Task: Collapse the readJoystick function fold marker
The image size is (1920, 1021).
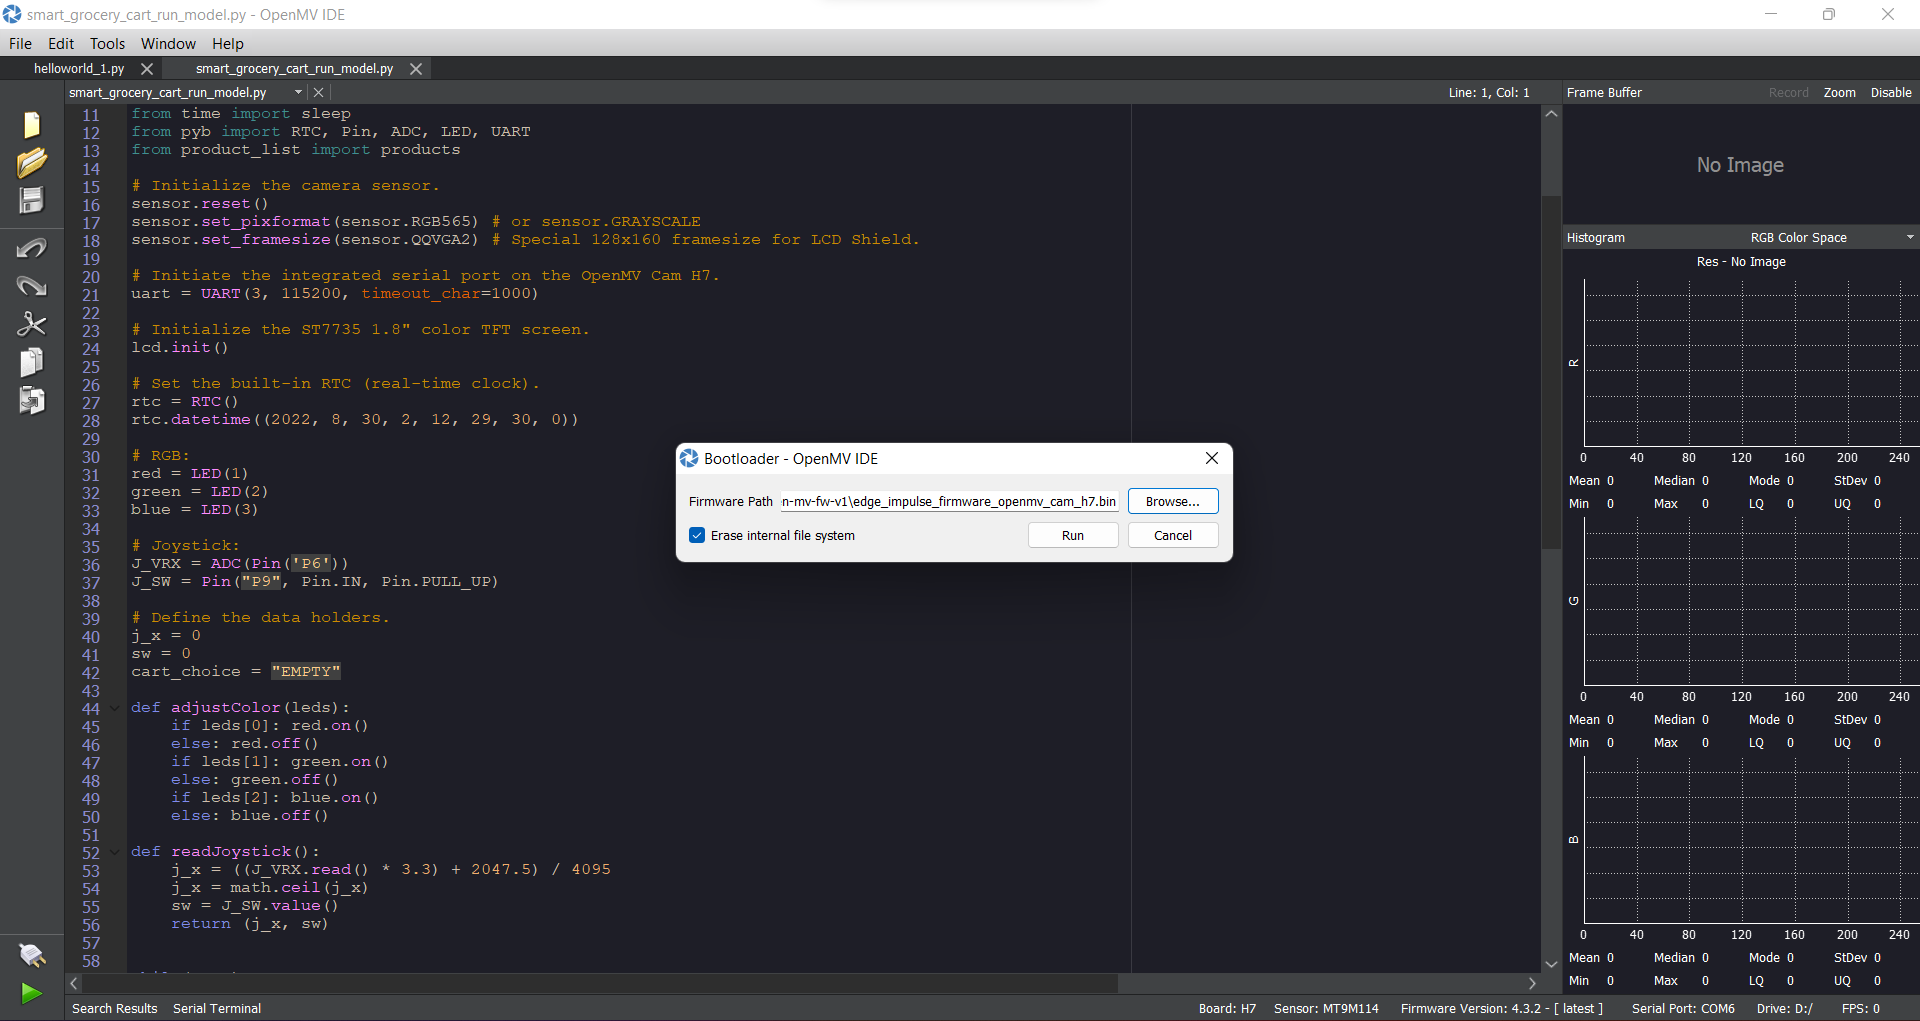Action: pyautogui.click(x=115, y=853)
